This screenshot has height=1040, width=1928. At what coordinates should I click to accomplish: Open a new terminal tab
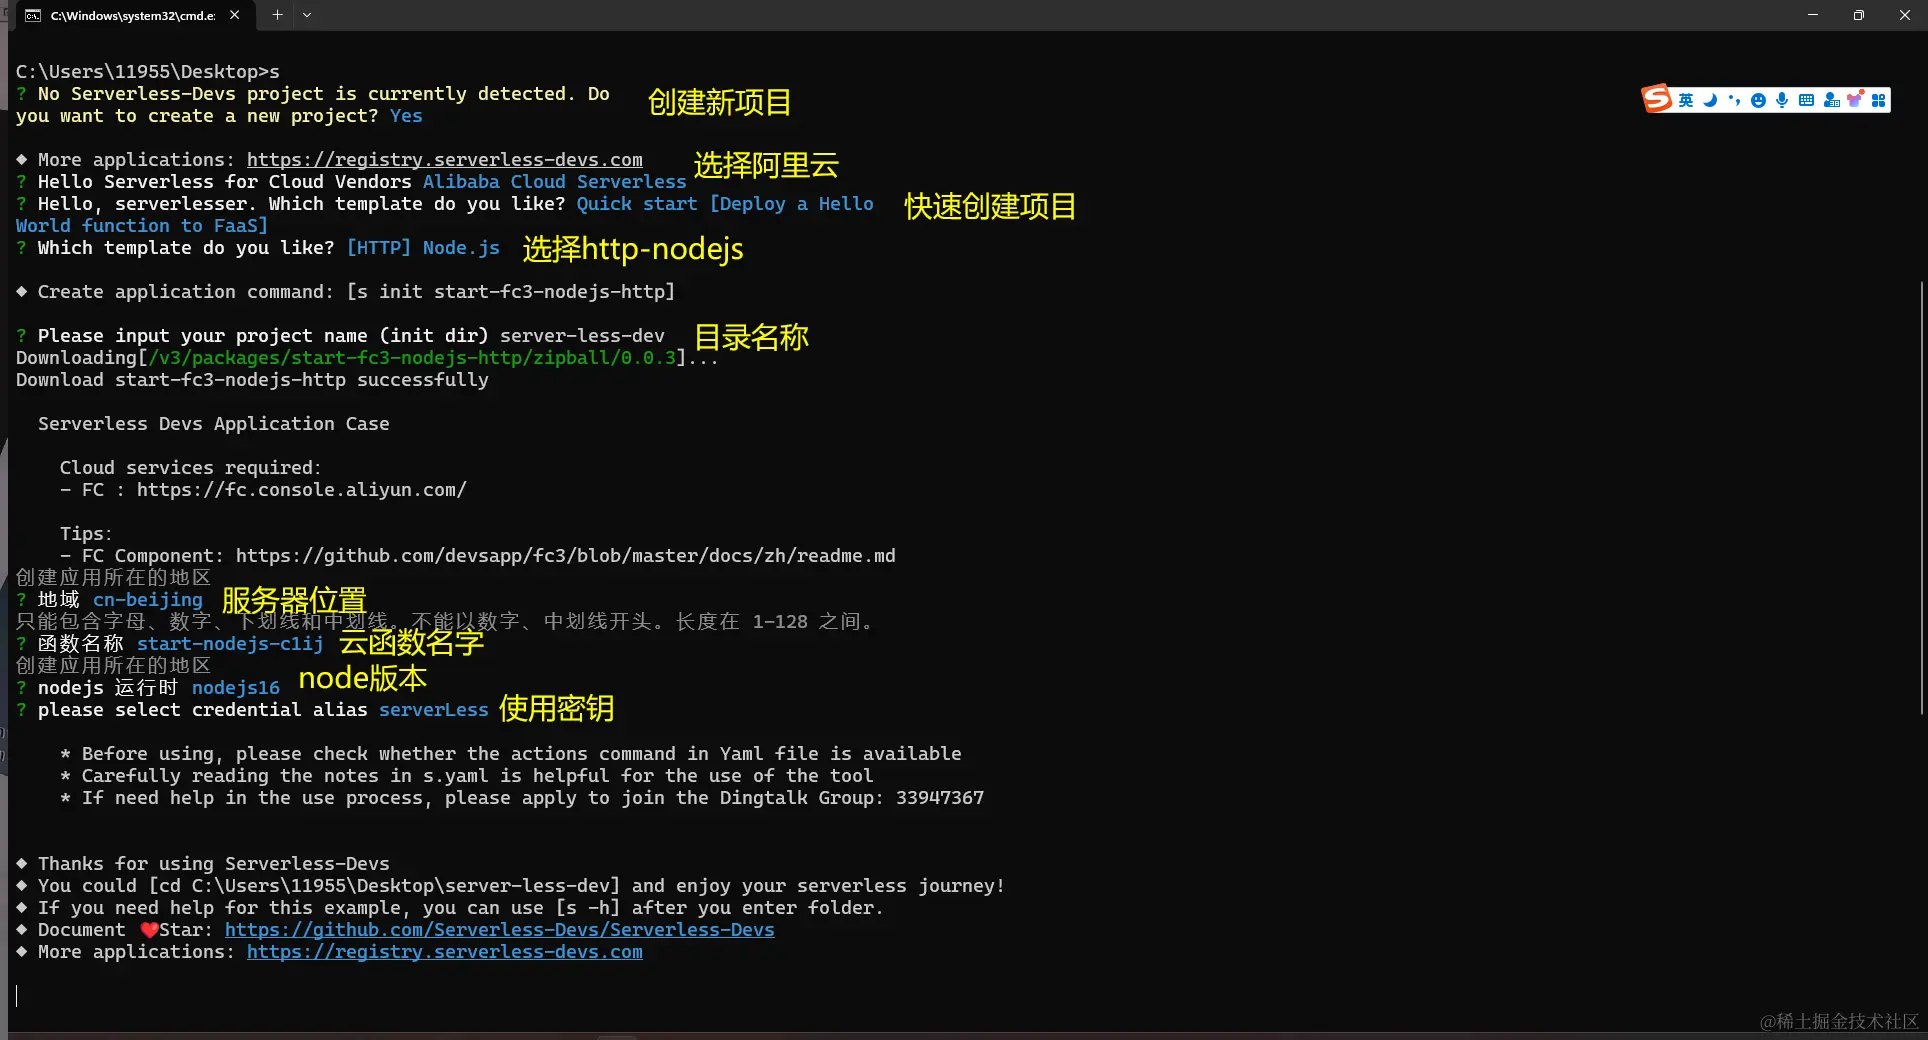tap(277, 15)
